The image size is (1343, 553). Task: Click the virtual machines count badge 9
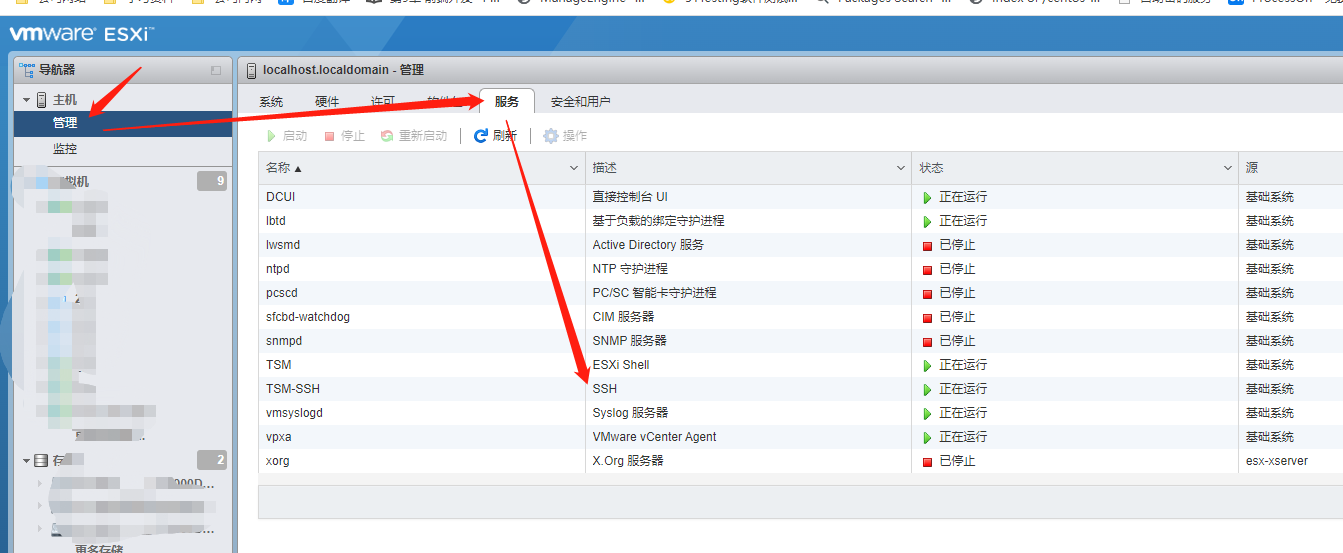tap(212, 181)
